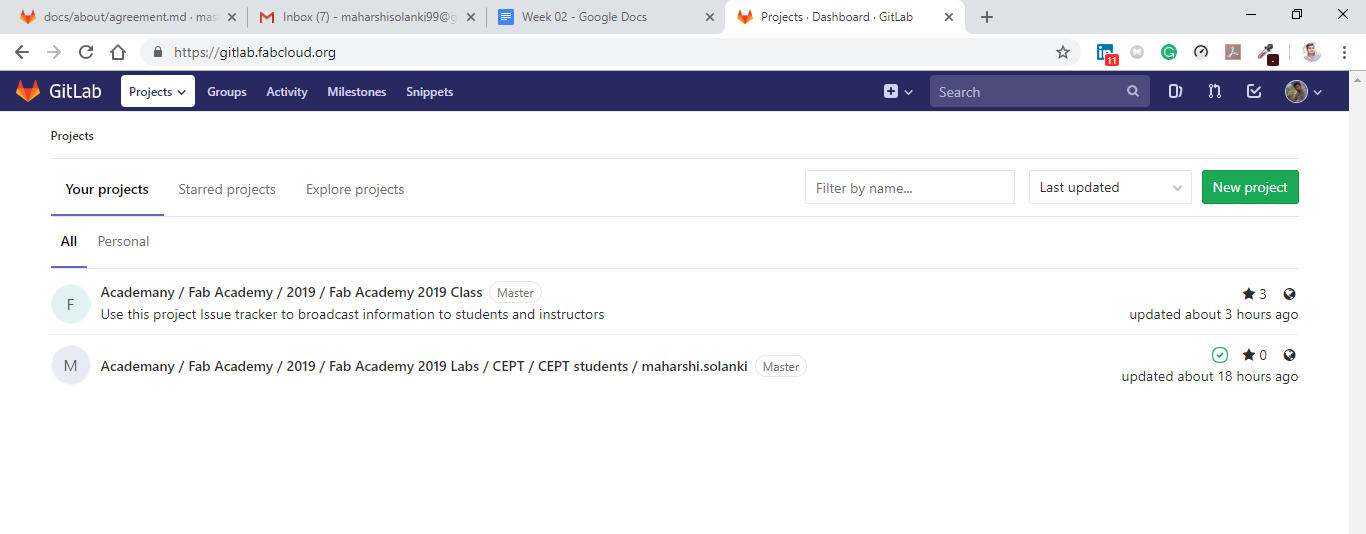Switch to Starred projects tab
The width and height of the screenshot is (1366, 534).
pos(227,189)
